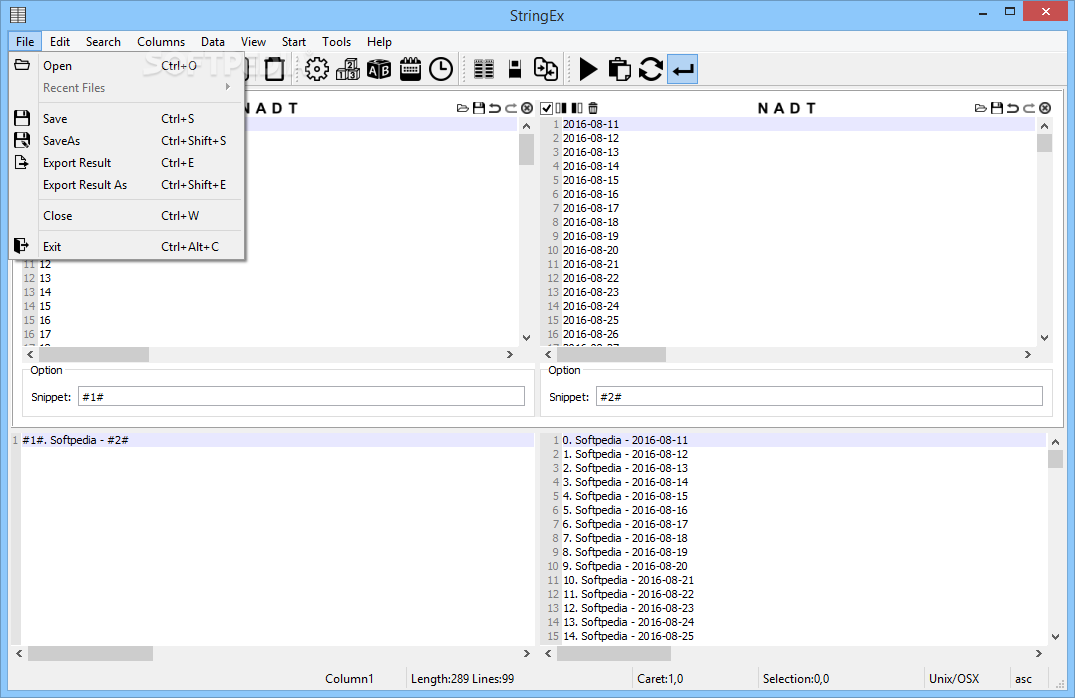This screenshot has width=1075, height=698.
Task: Click down arrow of result pane vertical scrollbar
Action: pyautogui.click(x=1055, y=636)
